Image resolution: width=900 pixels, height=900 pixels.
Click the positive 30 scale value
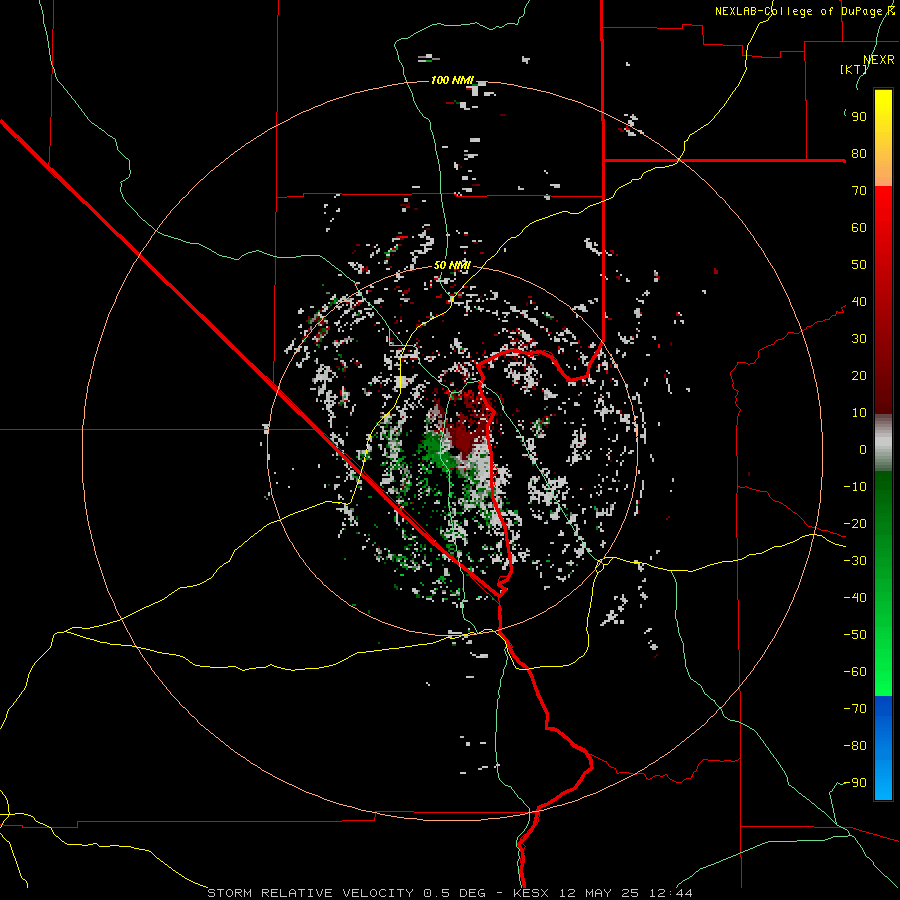coord(859,339)
